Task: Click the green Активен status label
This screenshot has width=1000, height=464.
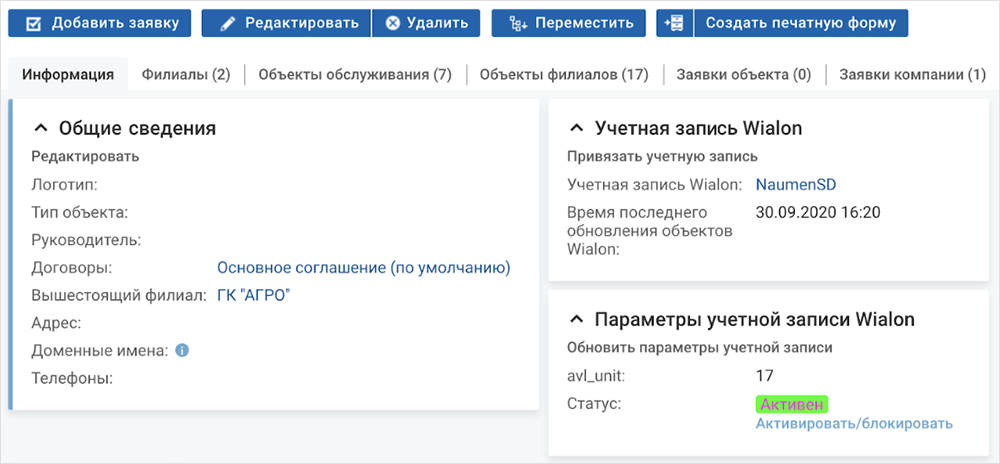Action: pos(792,405)
